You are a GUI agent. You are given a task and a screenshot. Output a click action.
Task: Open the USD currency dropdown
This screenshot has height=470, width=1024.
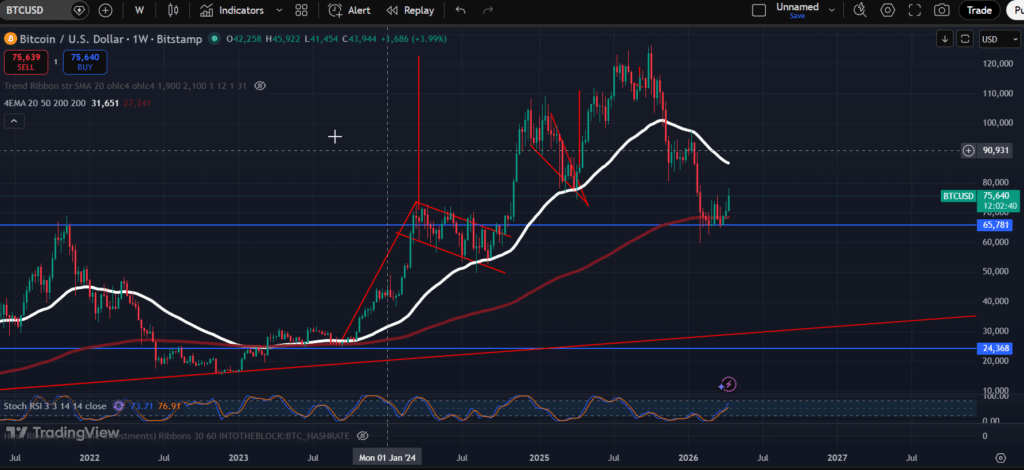pyautogui.click(x=993, y=39)
